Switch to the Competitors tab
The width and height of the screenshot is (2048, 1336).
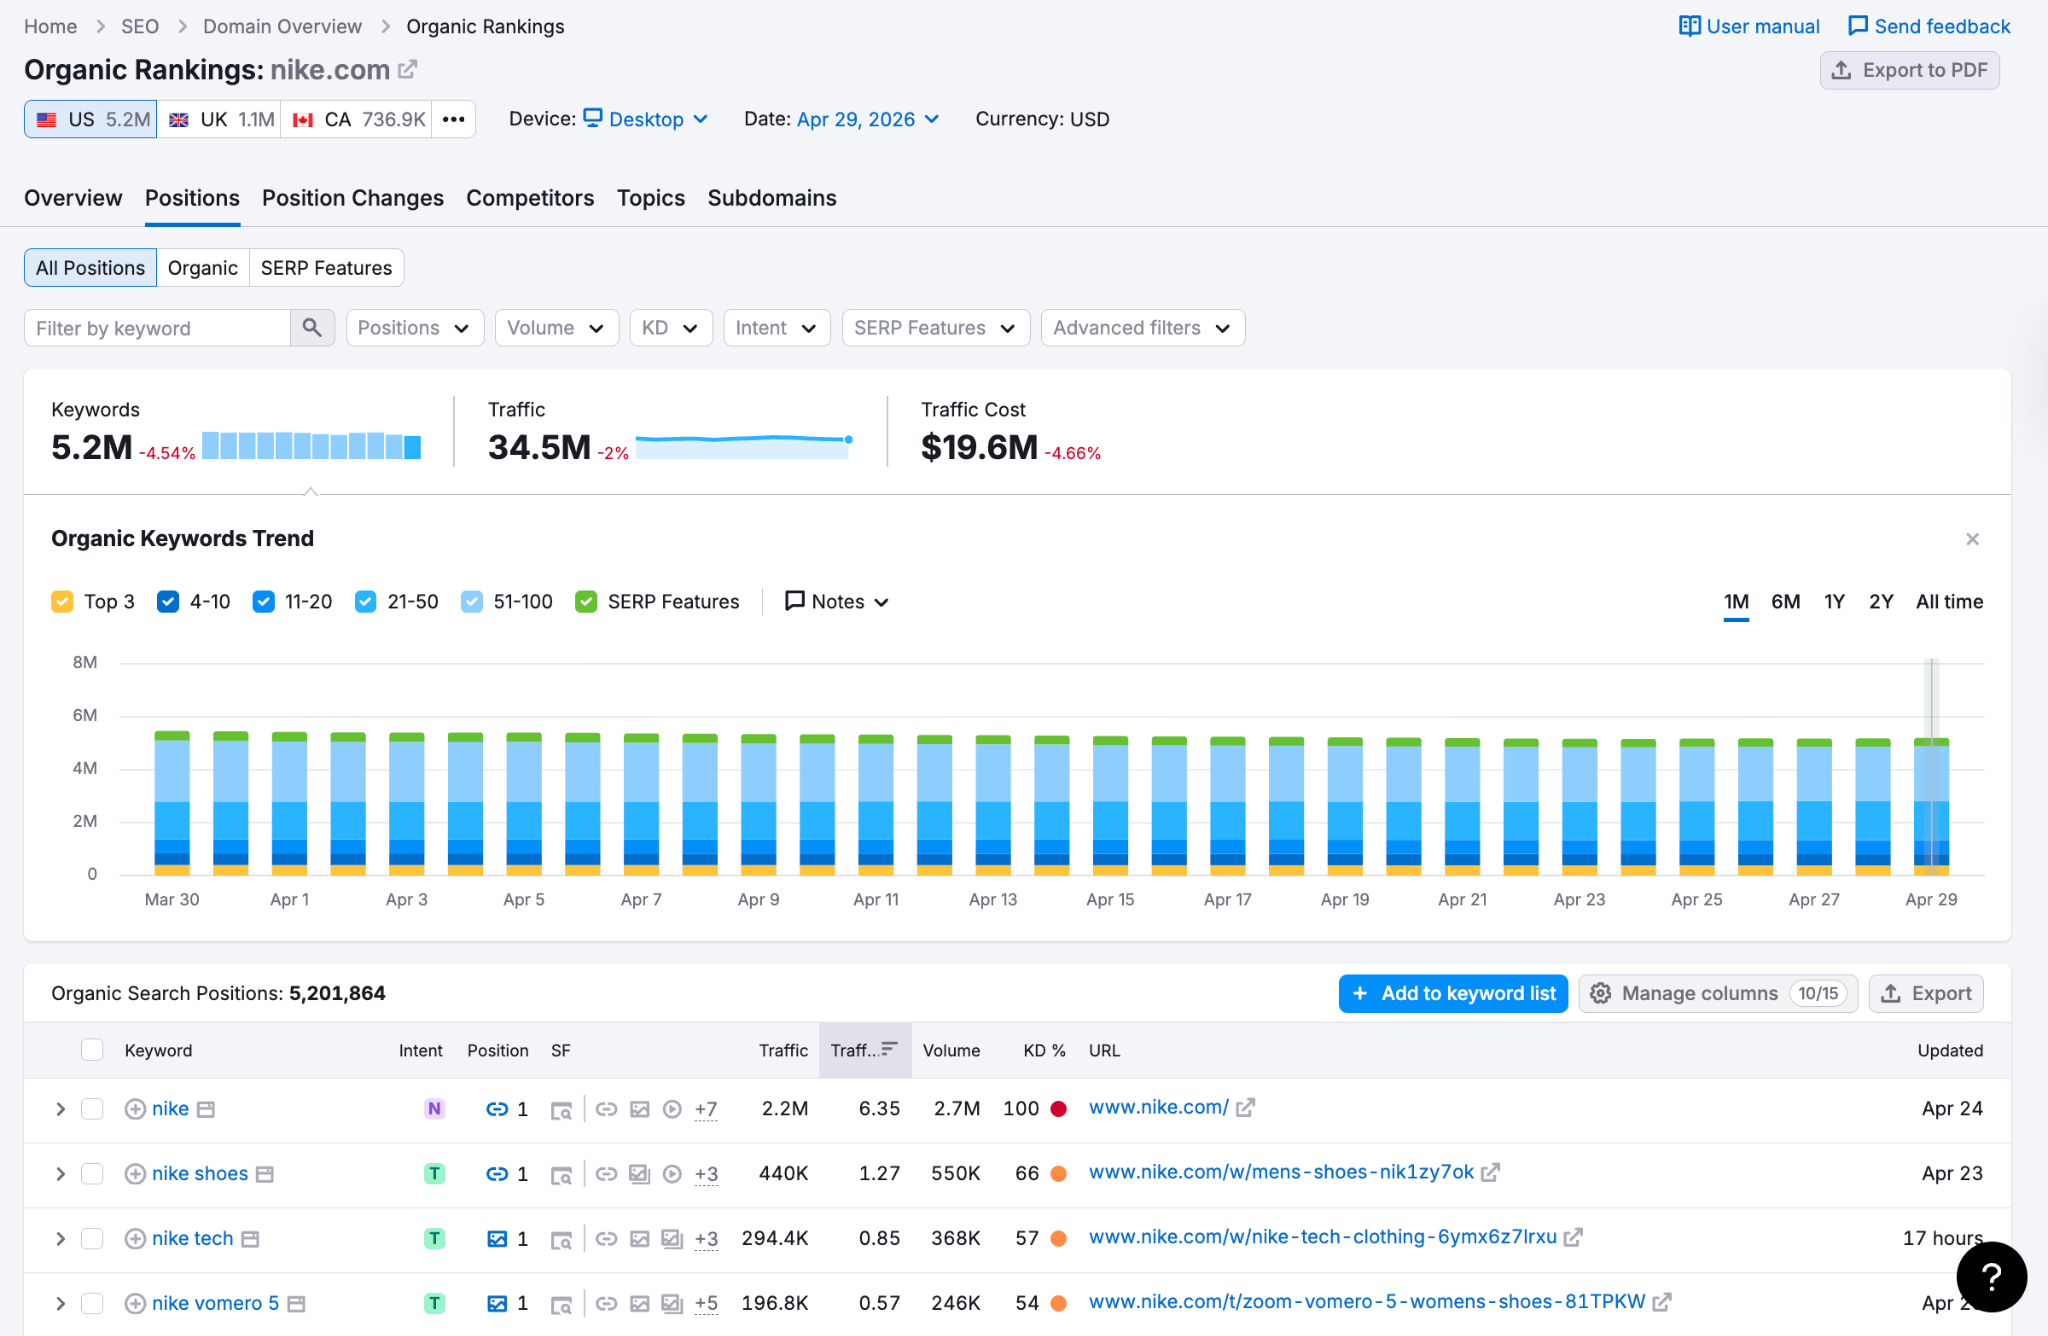tap(530, 198)
